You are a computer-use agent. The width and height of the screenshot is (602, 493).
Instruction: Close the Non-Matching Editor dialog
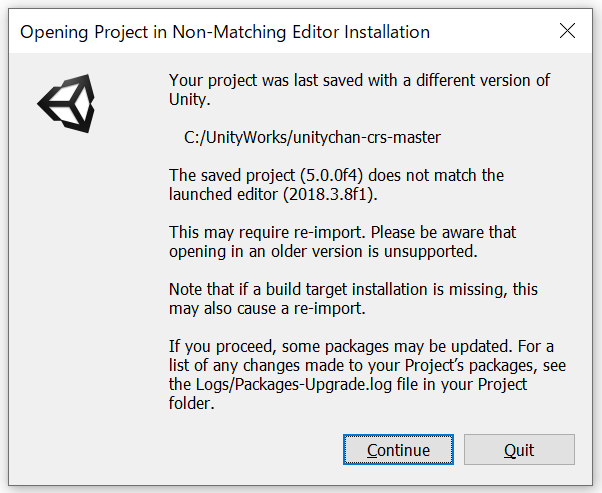pos(567,31)
